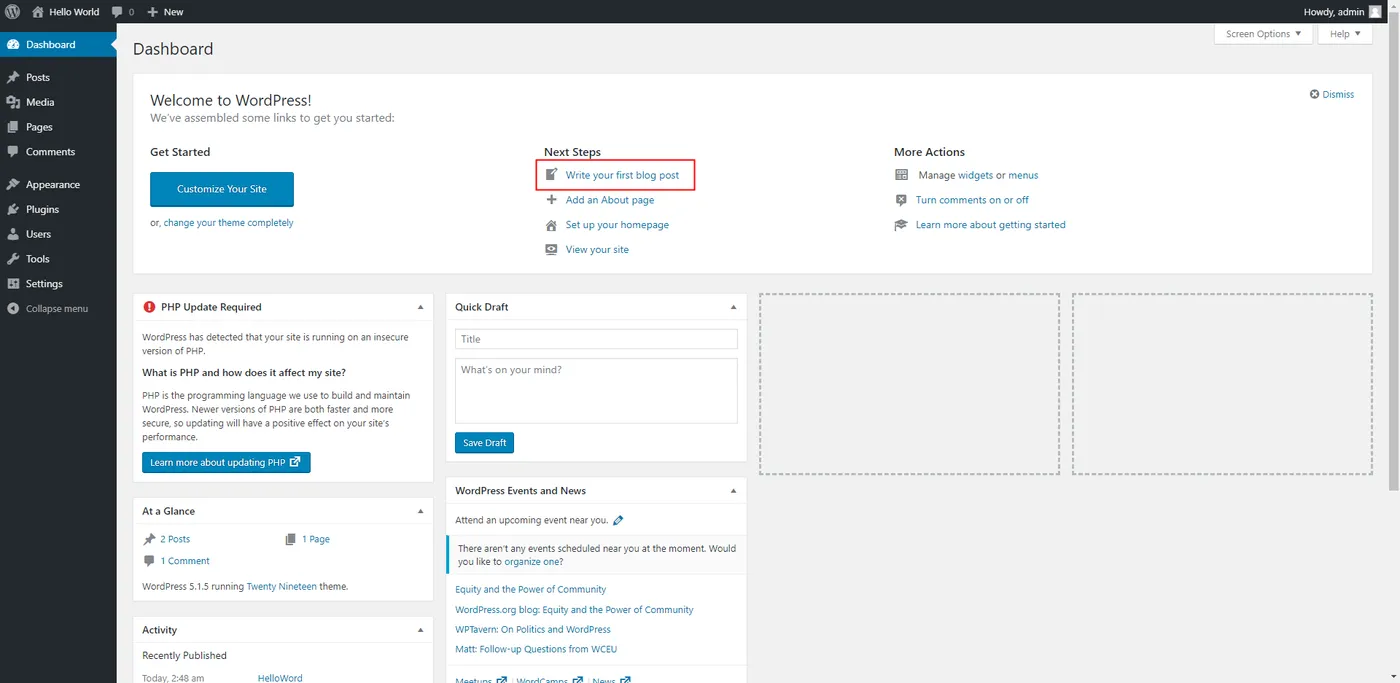The height and width of the screenshot is (683, 1400).
Task: Open Matt: Follow-up Questions from WCEU
Action: point(536,650)
